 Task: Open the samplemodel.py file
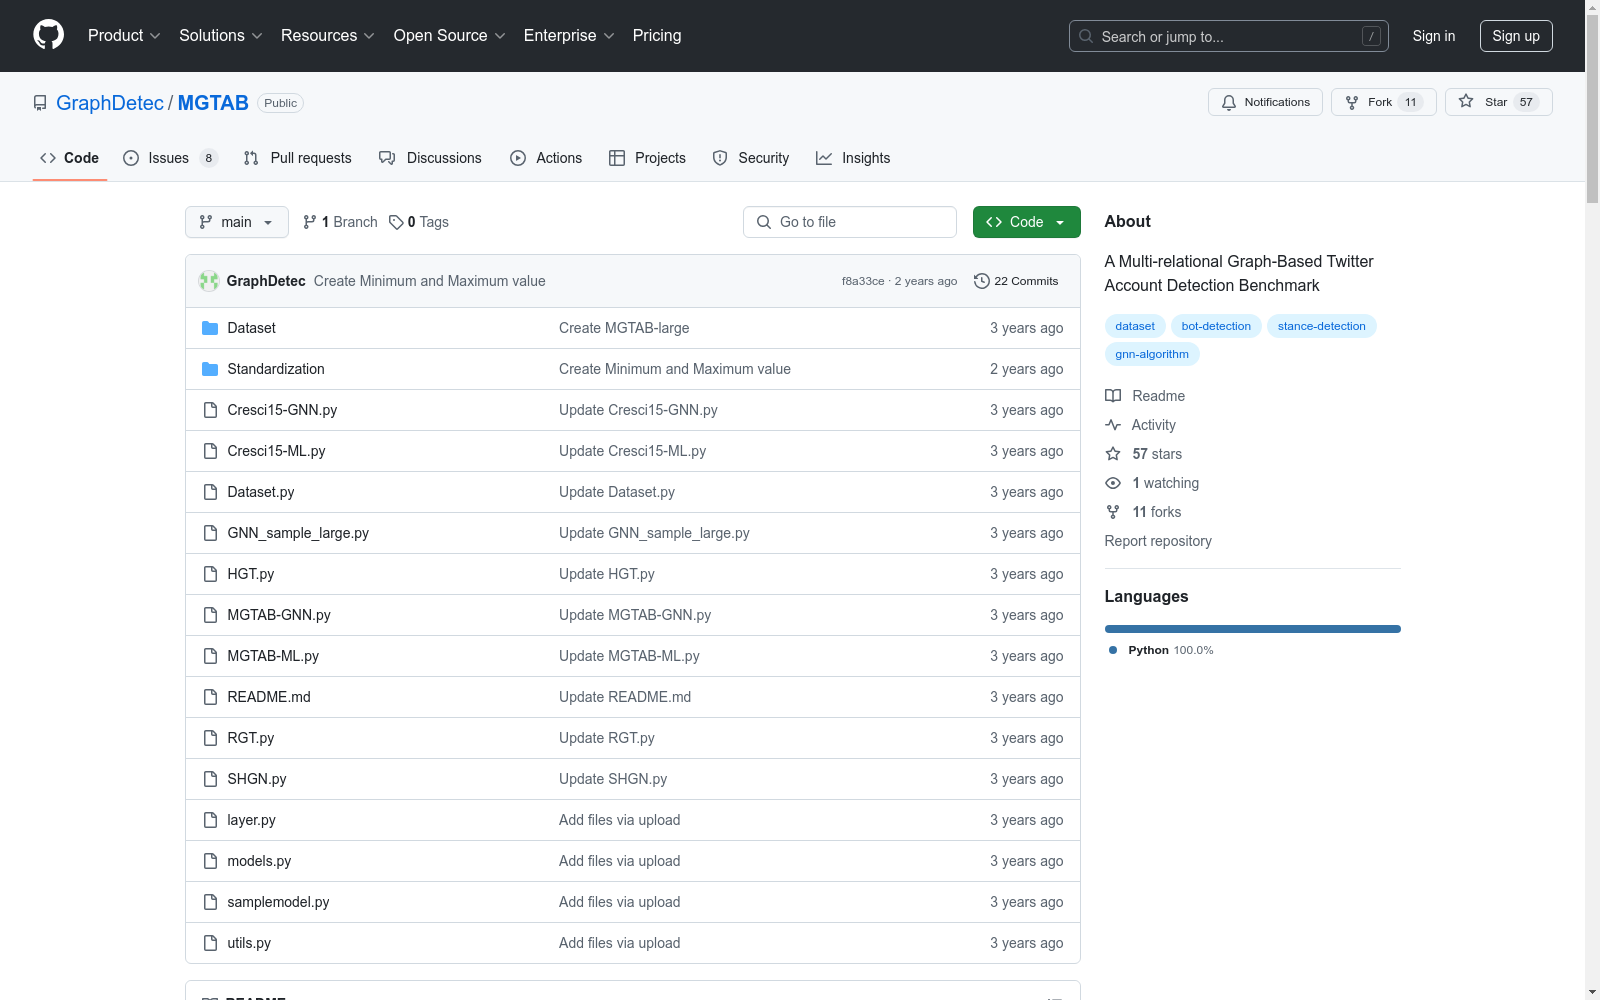coord(278,902)
